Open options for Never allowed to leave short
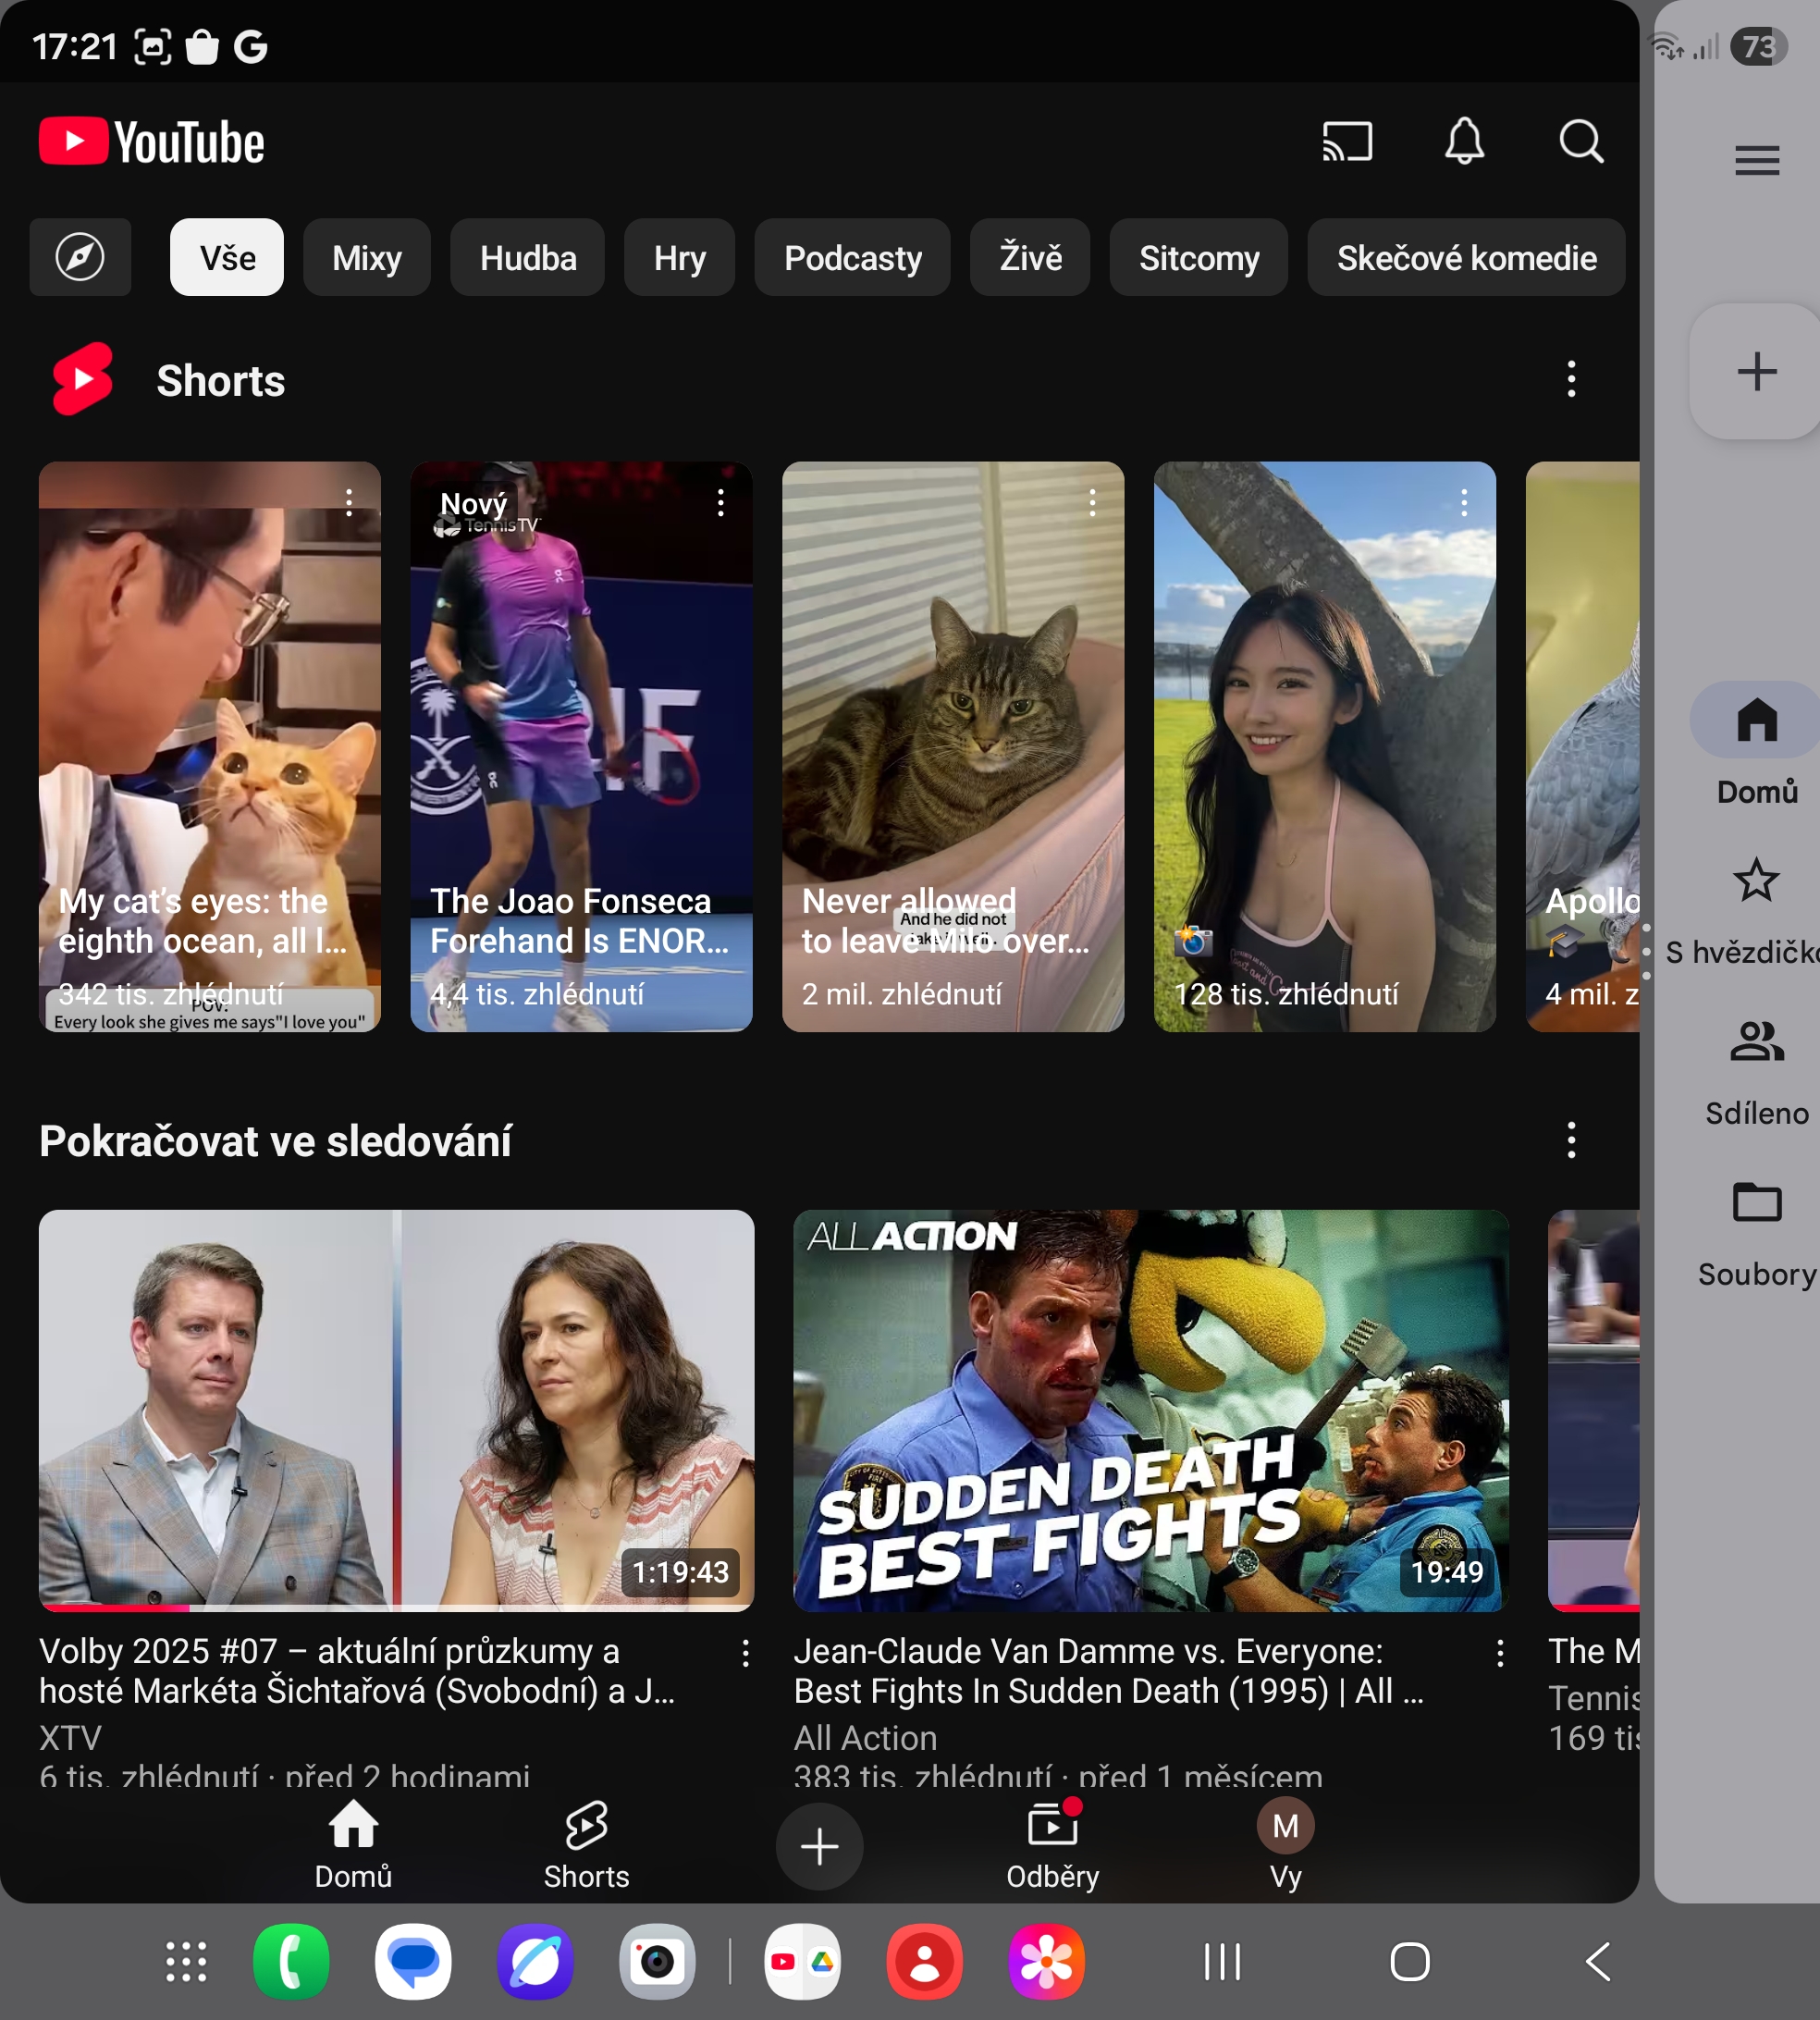The image size is (1820, 2020). [x=1093, y=502]
